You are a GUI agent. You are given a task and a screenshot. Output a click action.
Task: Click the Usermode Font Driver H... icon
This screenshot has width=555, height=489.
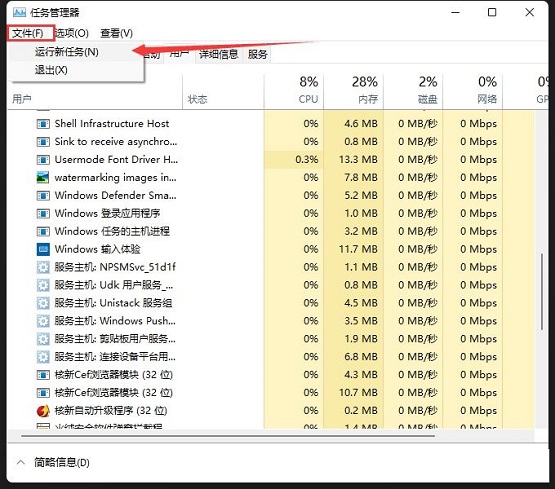[43, 160]
